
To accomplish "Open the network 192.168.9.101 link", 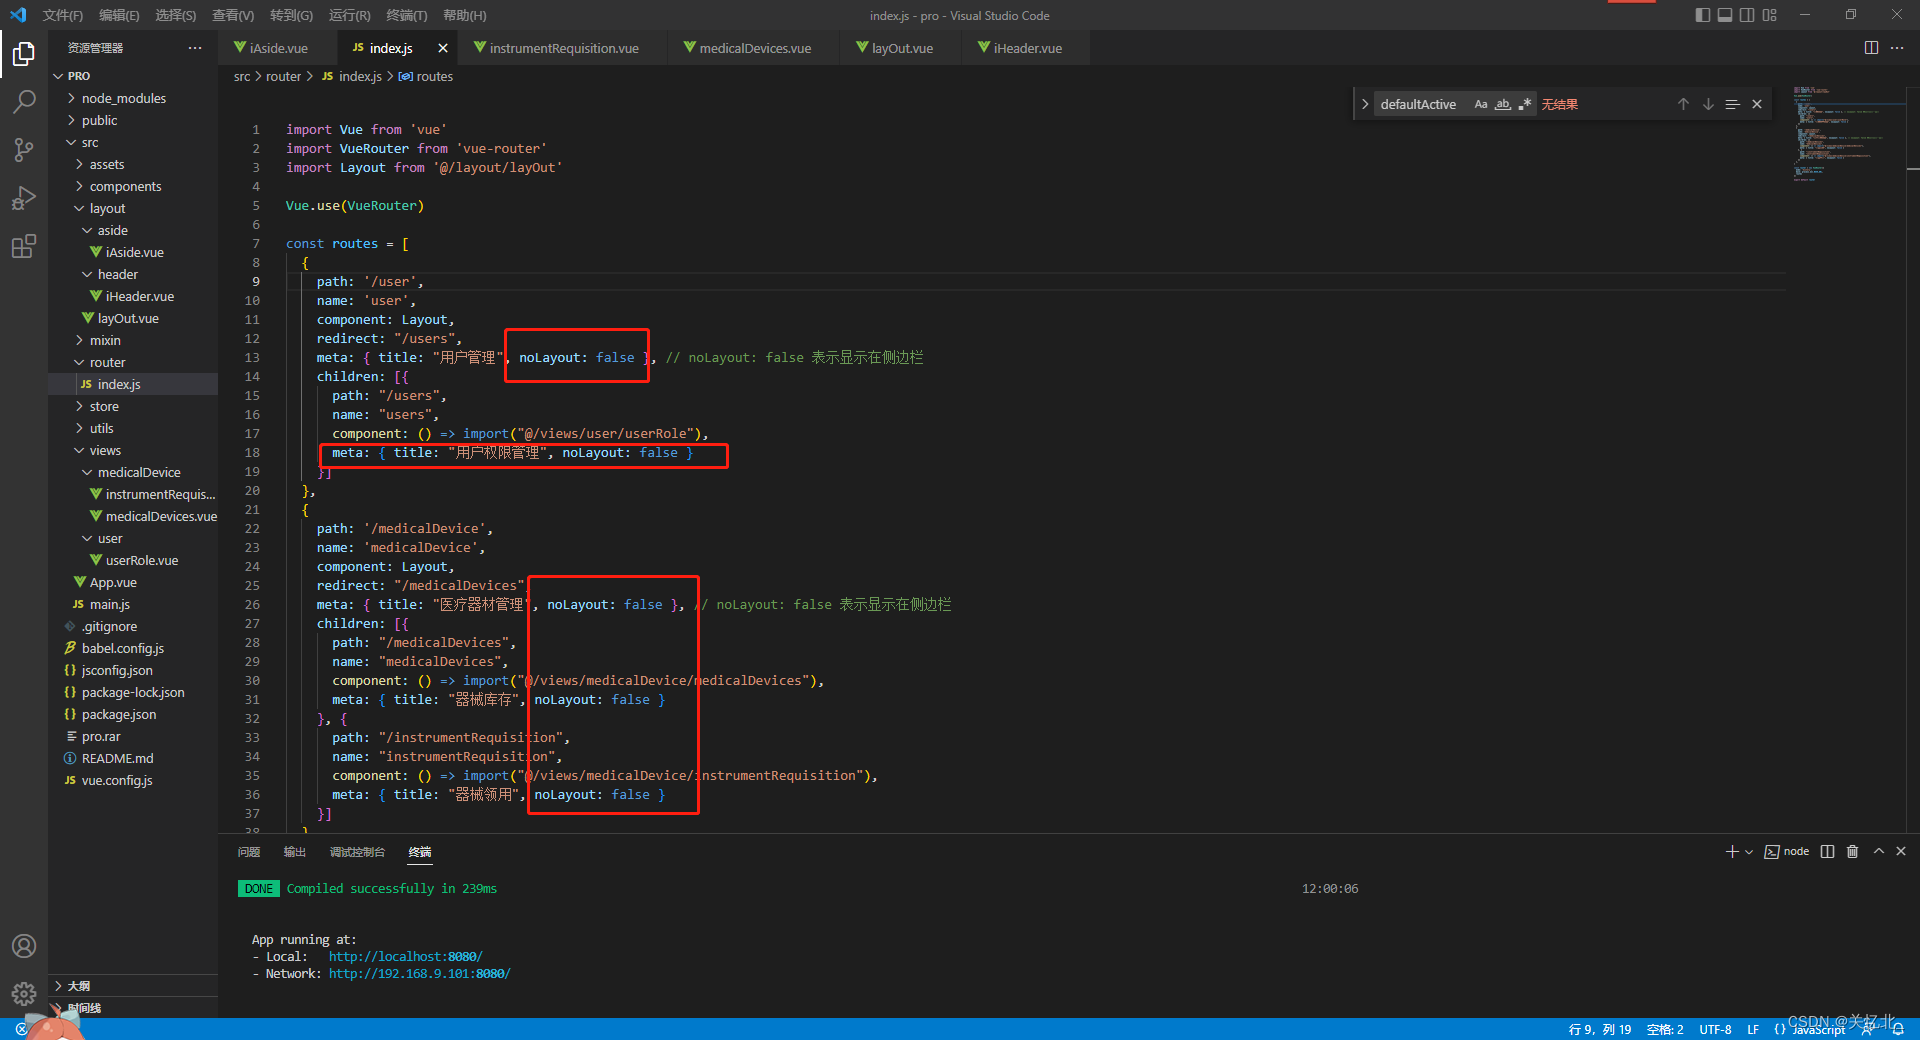I will [x=420, y=973].
